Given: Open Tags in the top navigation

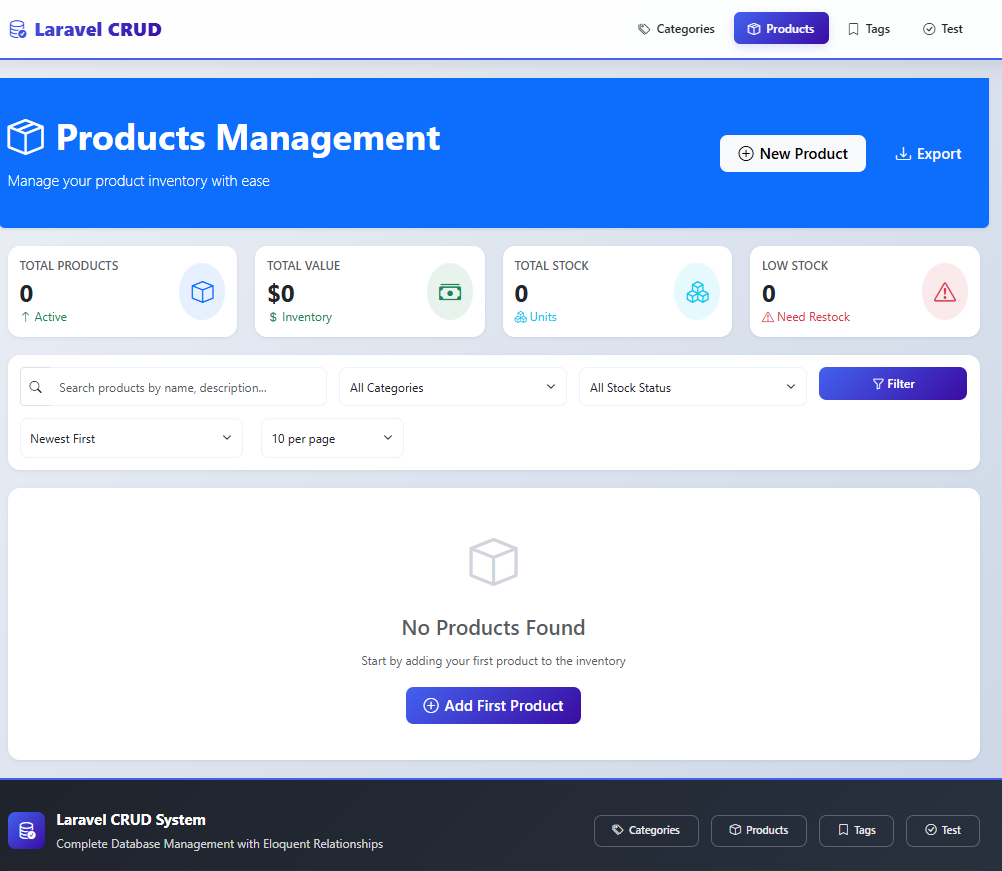Looking at the screenshot, I should [869, 29].
